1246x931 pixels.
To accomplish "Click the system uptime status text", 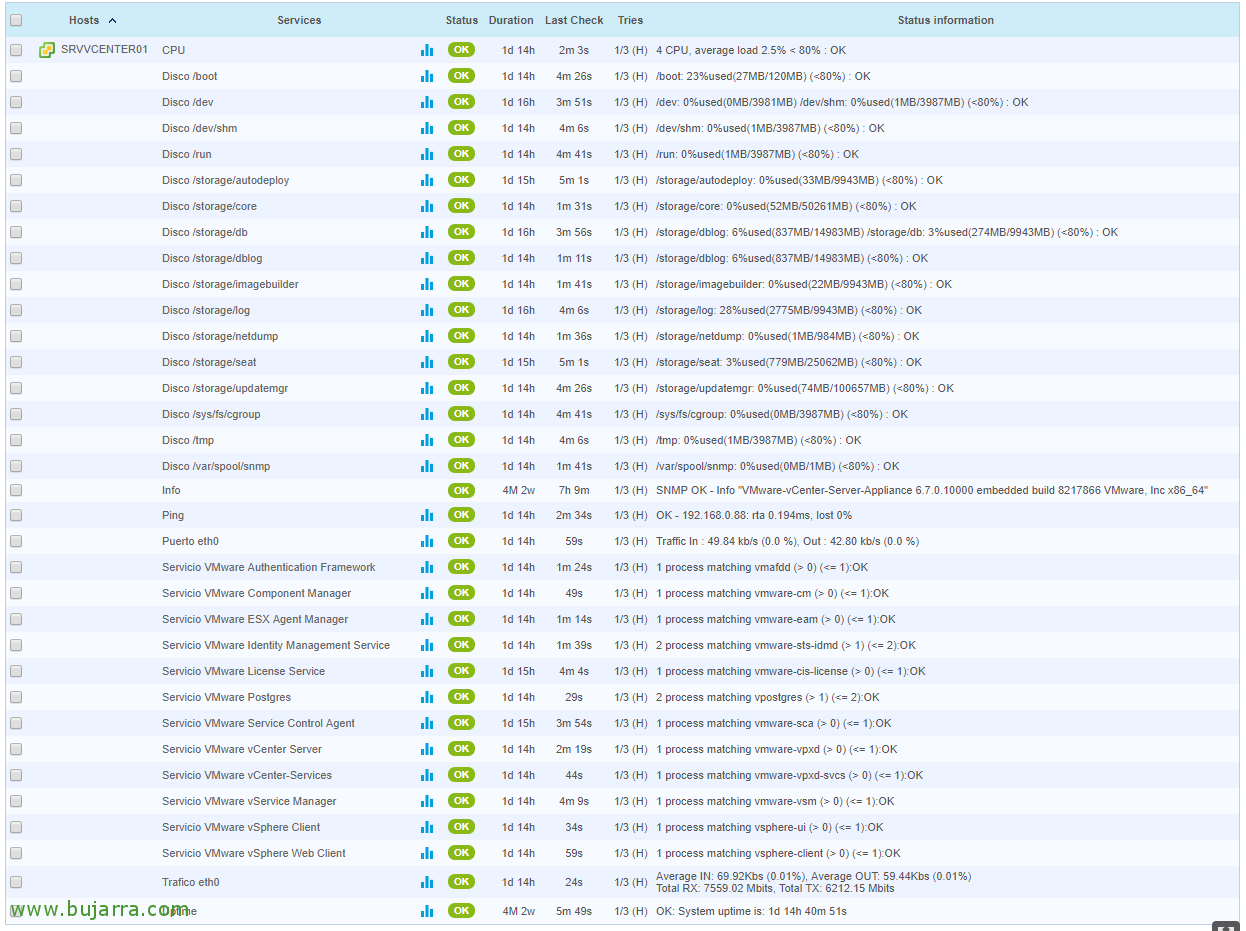I will point(751,911).
